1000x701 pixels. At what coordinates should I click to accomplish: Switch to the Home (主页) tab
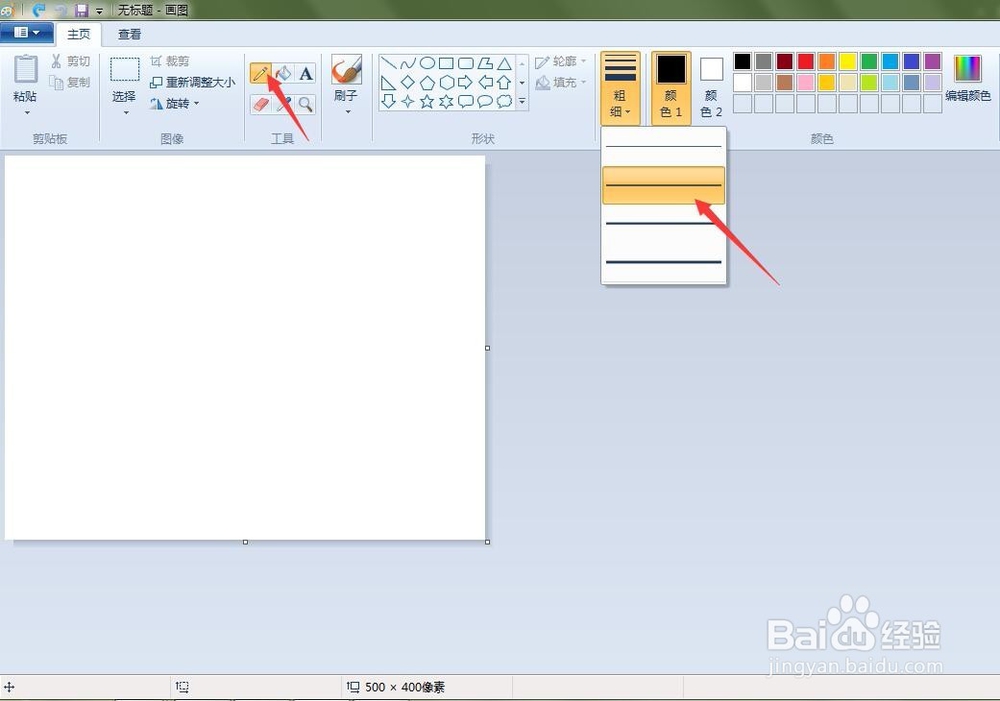[79, 34]
